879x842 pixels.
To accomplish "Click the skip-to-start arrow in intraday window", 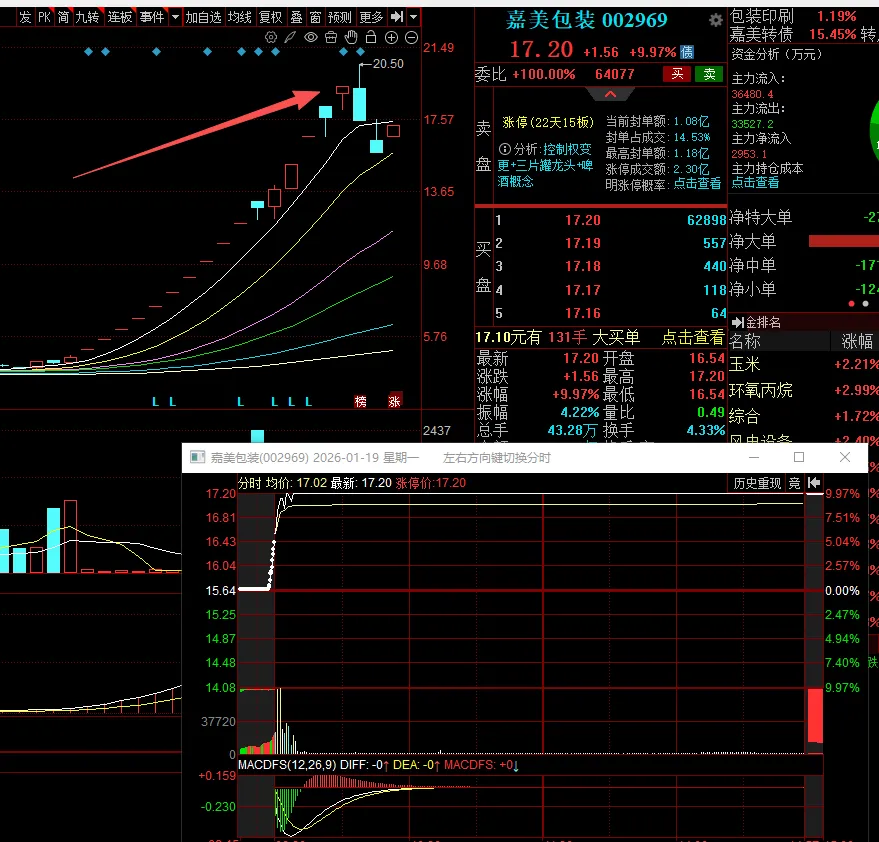I will [814, 483].
